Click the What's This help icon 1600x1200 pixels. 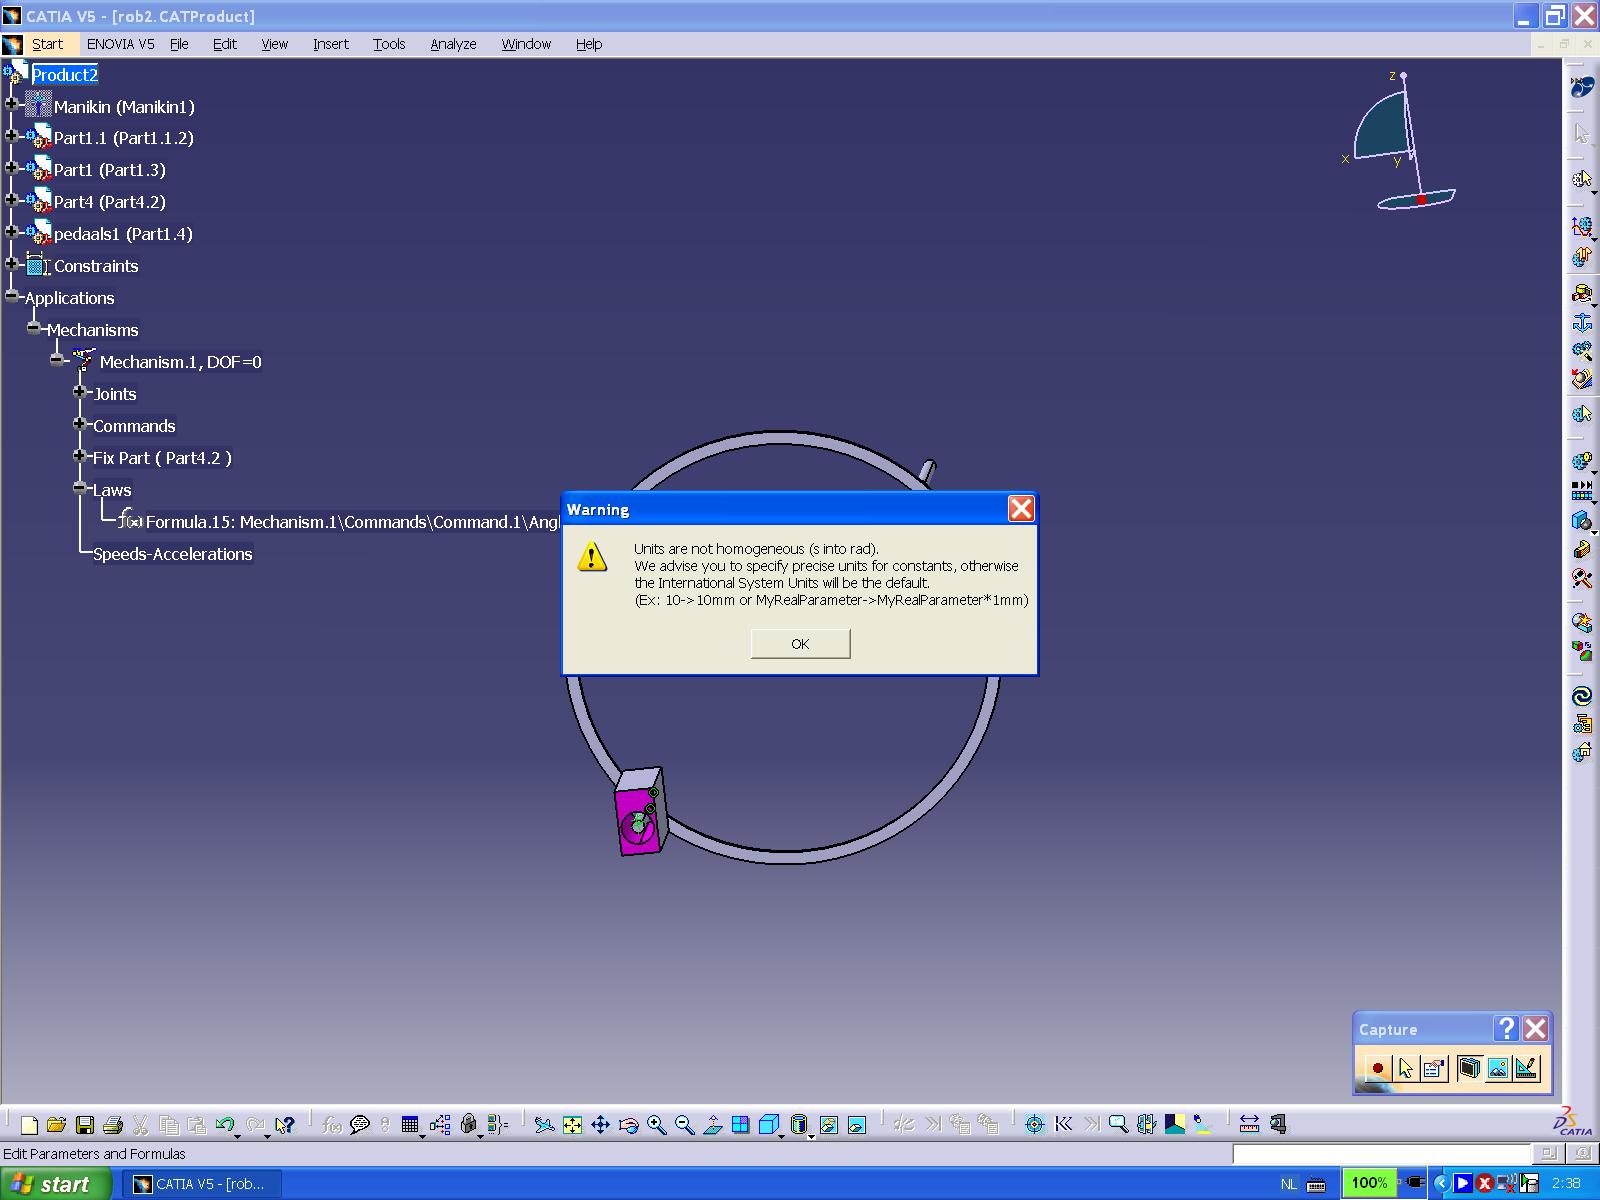coord(284,1125)
